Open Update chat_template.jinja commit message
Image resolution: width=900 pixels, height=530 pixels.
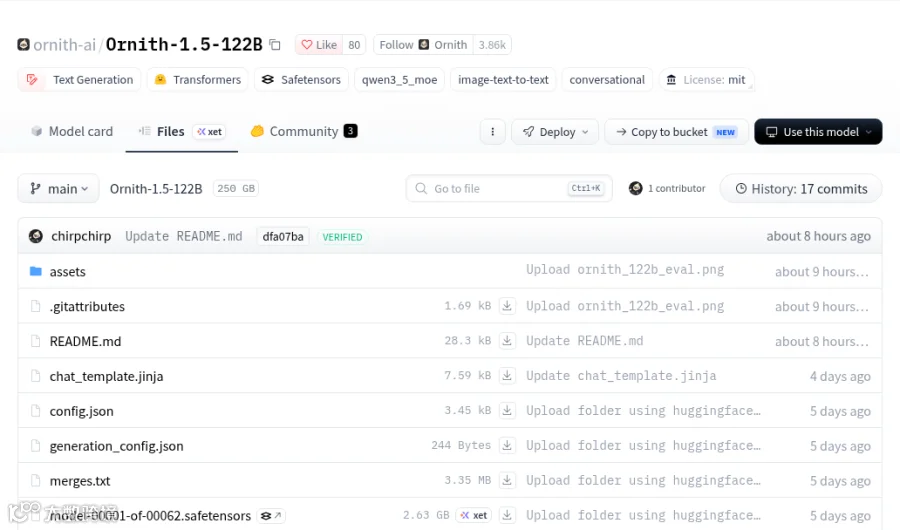pyautogui.click(x=621, y=376)
